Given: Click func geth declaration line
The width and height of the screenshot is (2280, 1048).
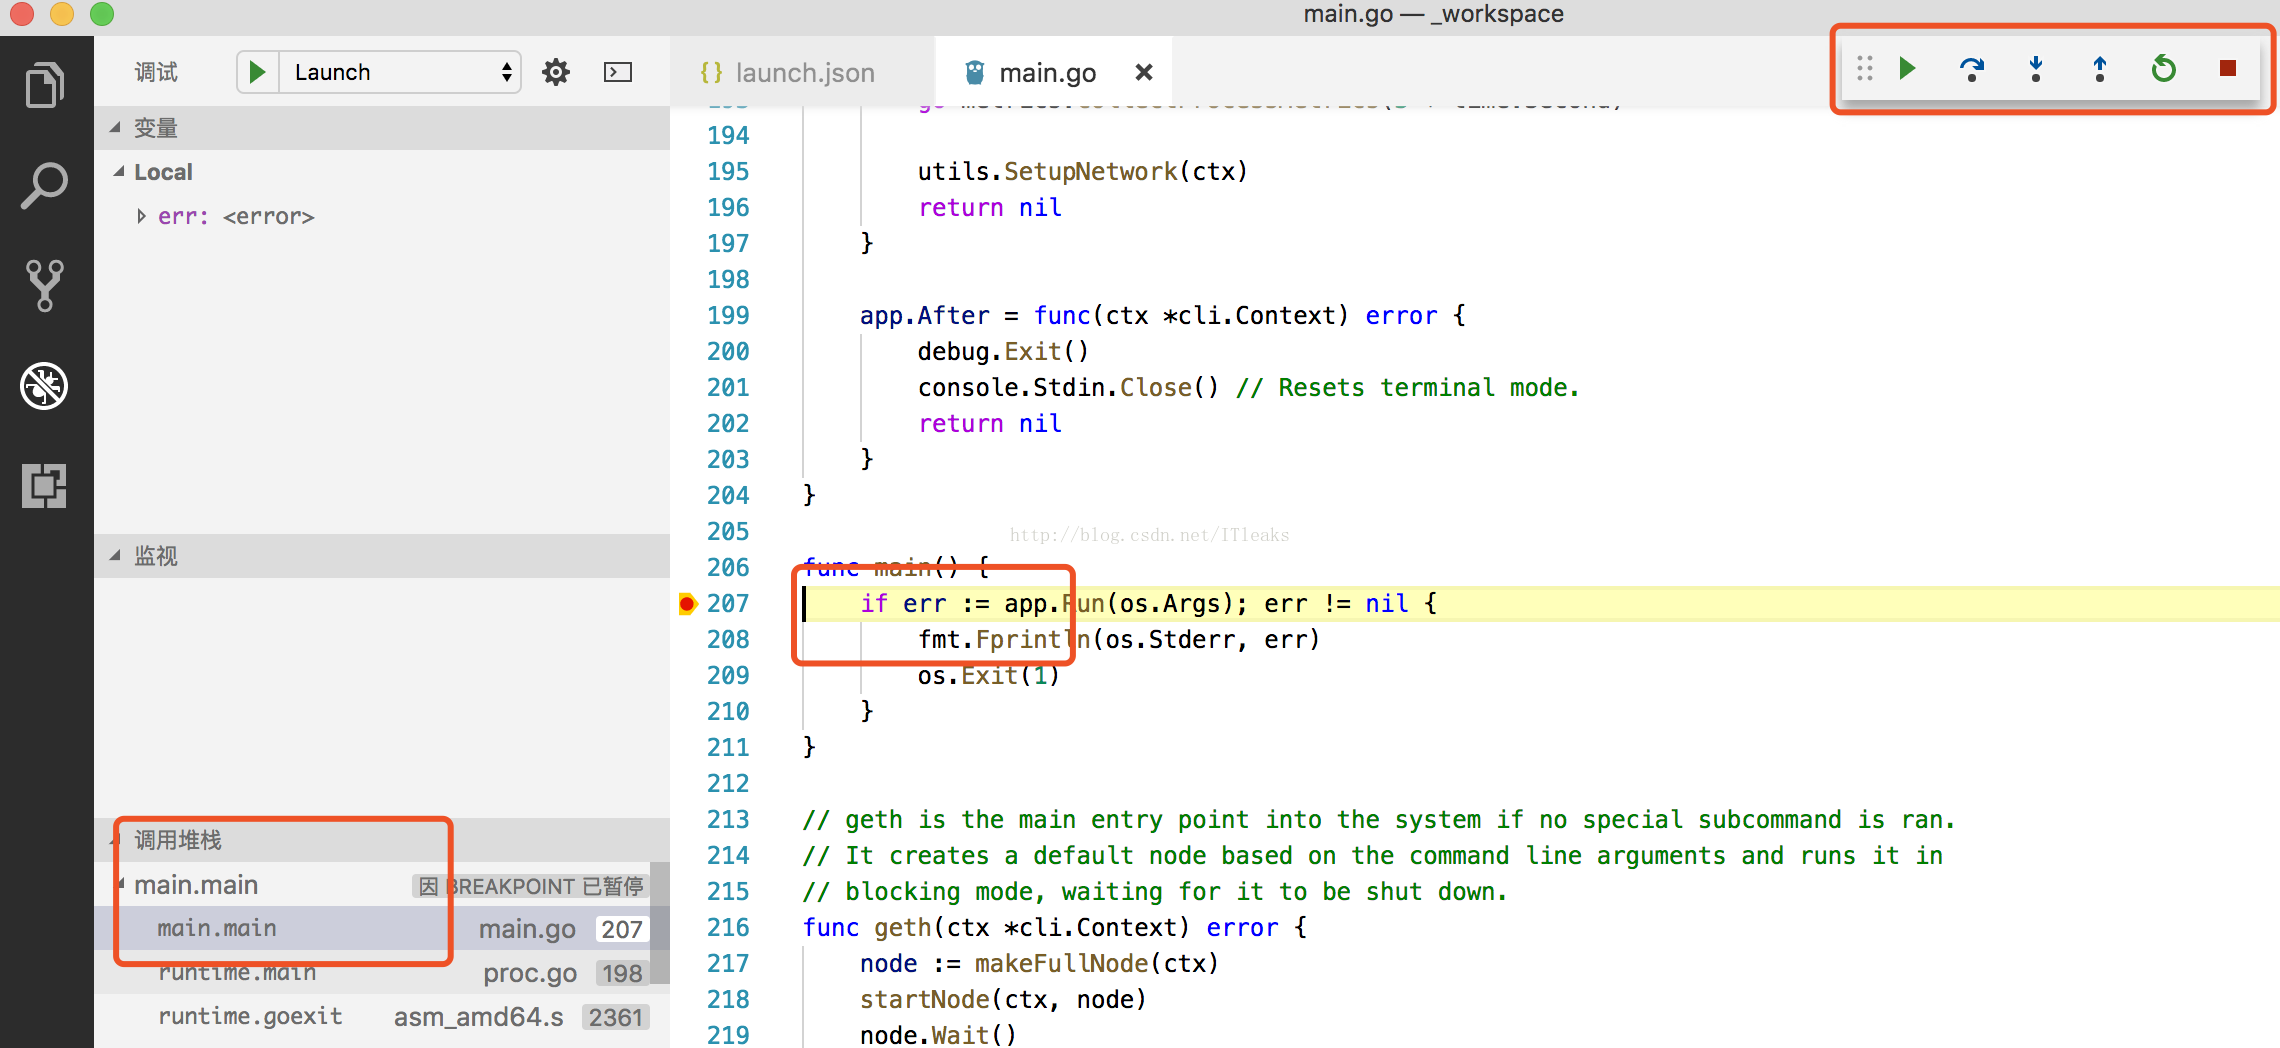Looking at the screenshot, I should [x=1054, y=928].
